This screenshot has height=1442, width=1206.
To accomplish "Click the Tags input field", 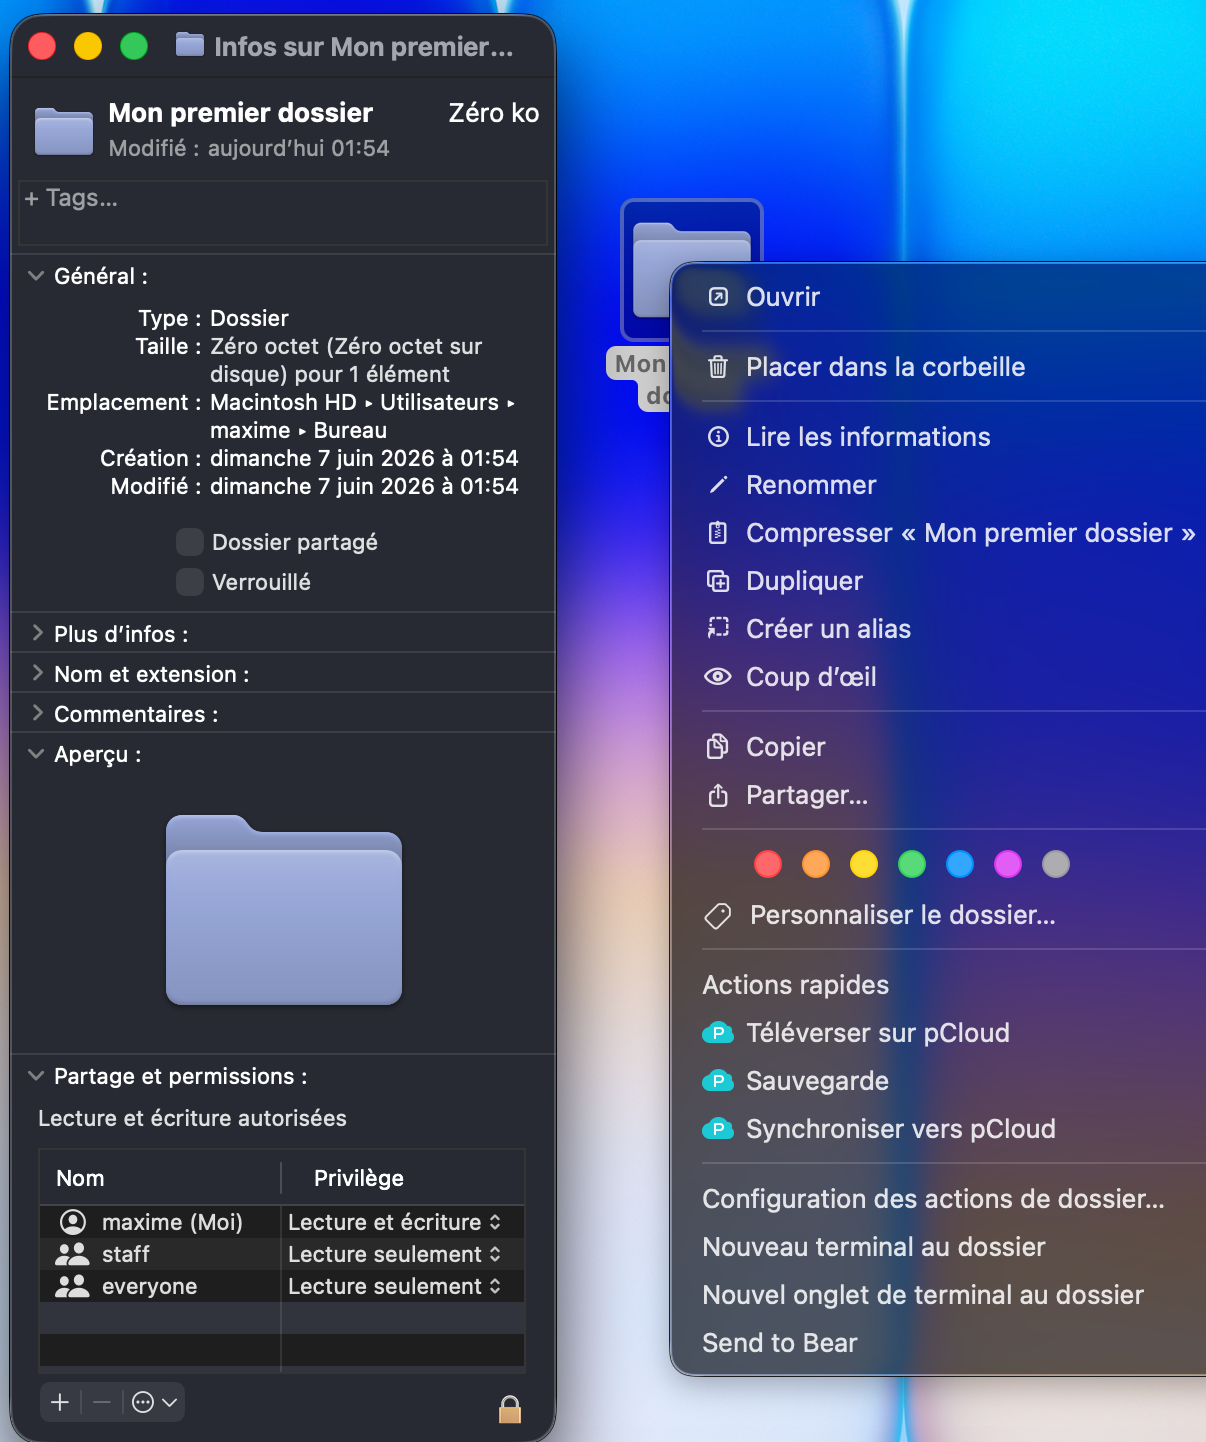I will 283,212.
